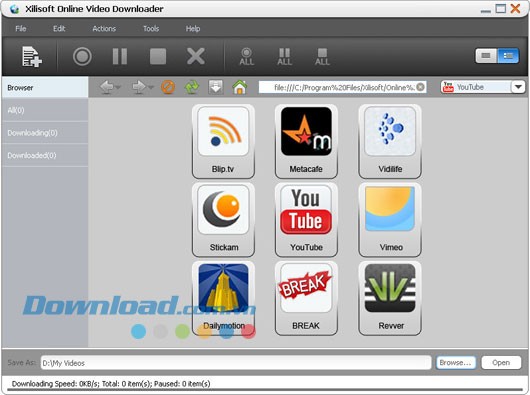Switch to the simple list view mode
530x395 pixels.
pos(486,56)
